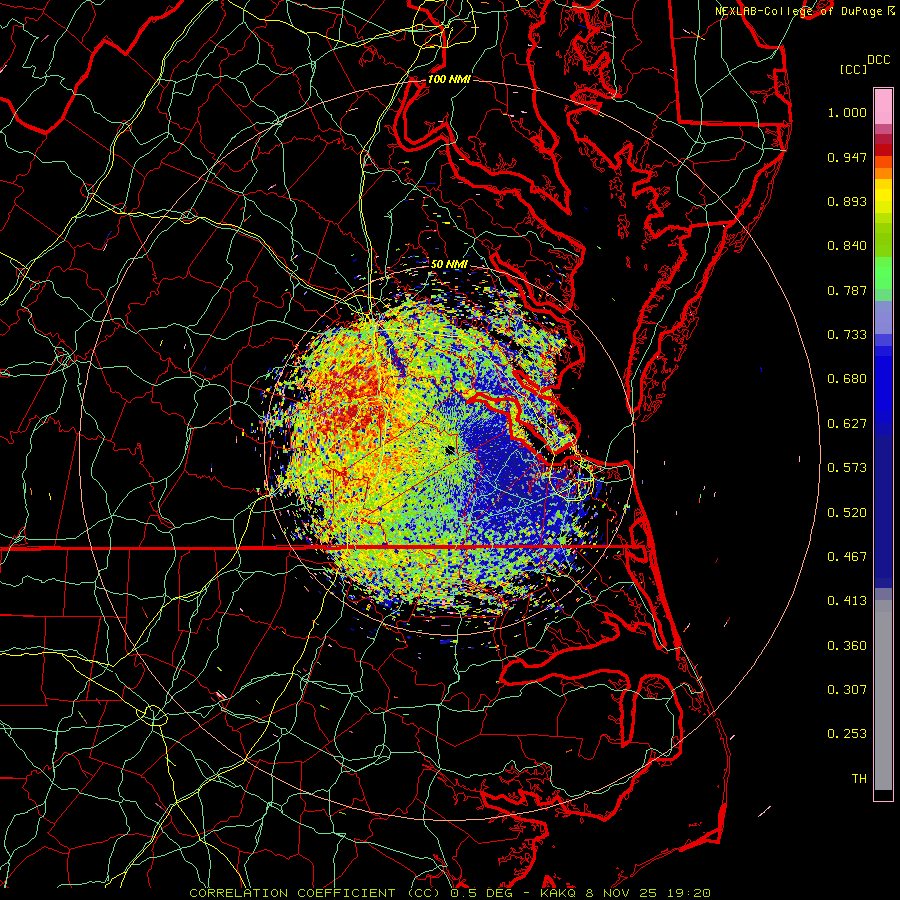
Task: Click the 0.413 legend value
Action: pos(847,601)
